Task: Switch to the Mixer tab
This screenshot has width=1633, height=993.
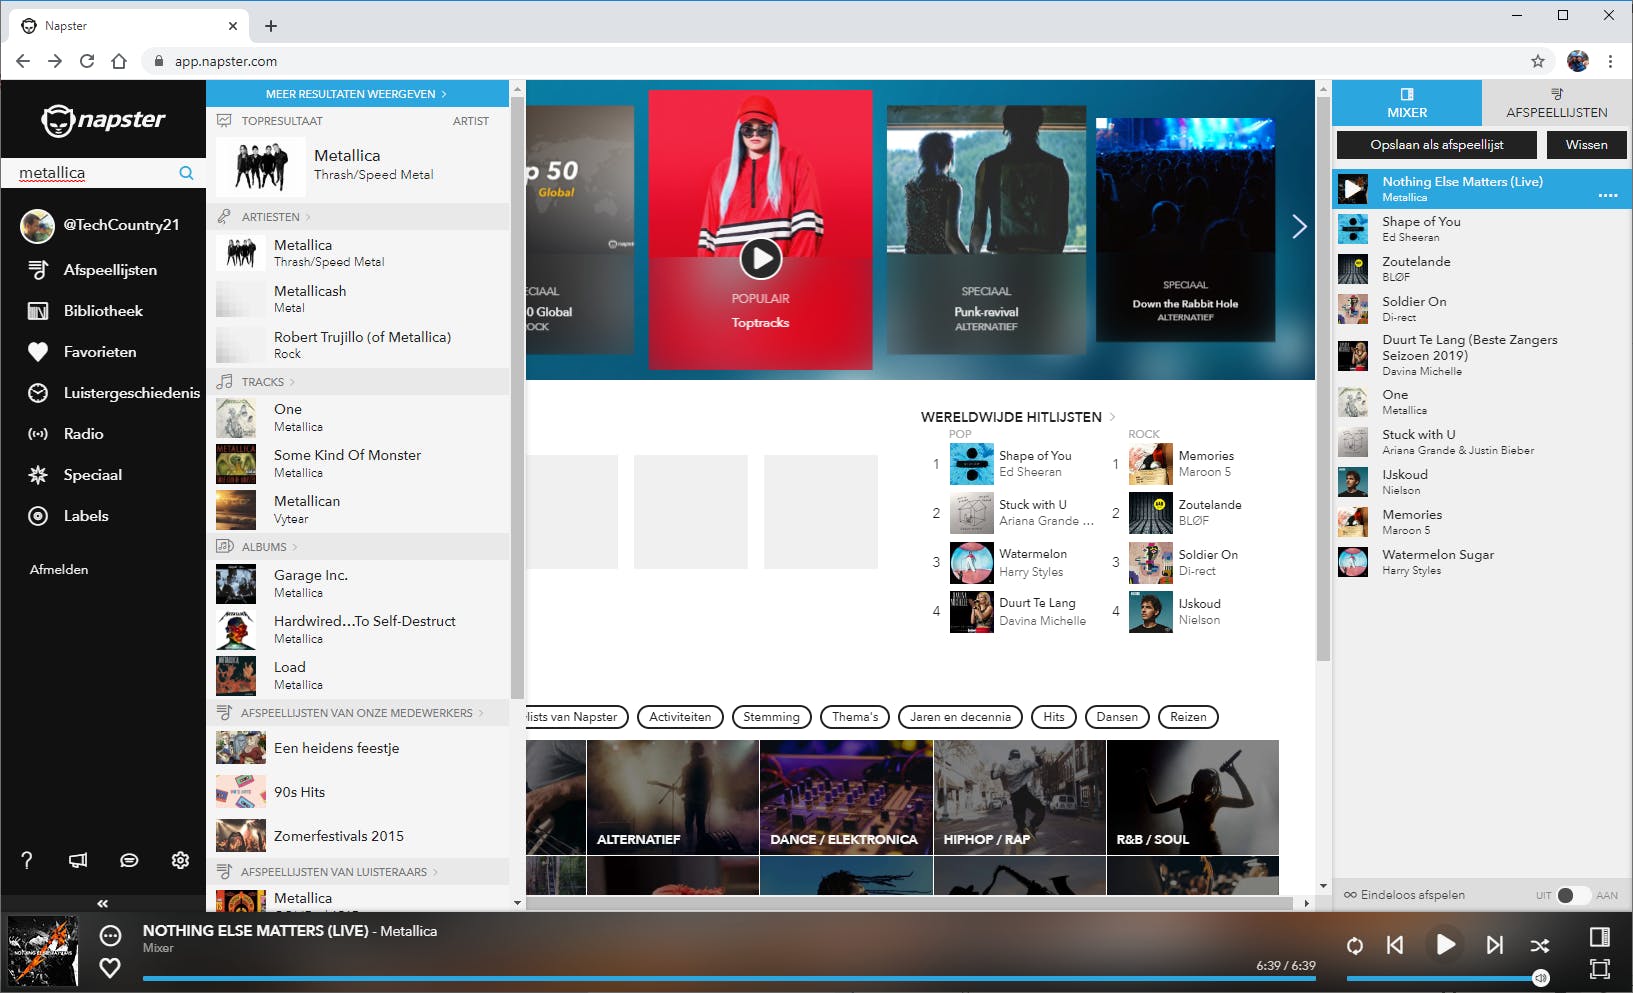Action: [1407, 103]
